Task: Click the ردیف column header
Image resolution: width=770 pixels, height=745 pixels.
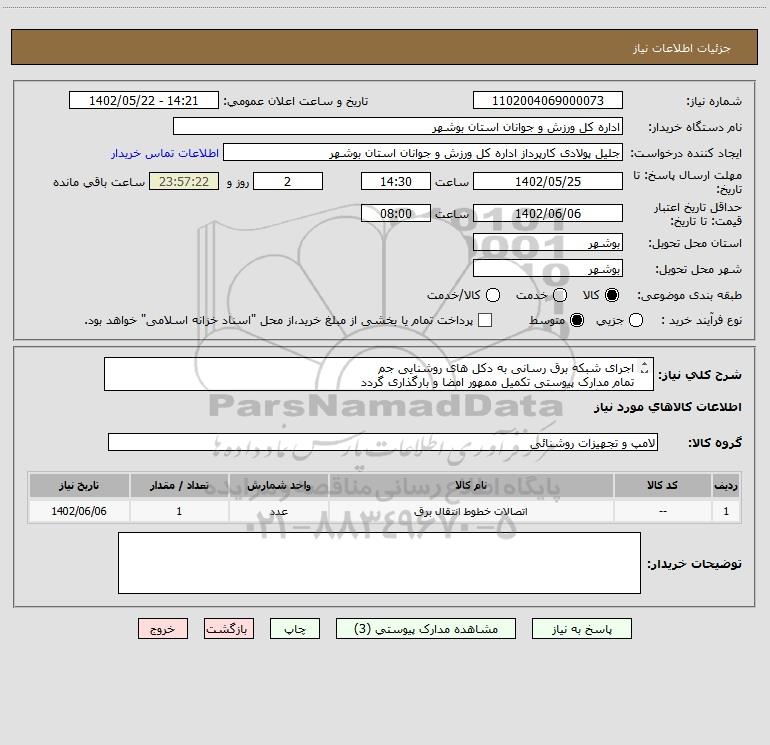Action: [x=726, y=485]
